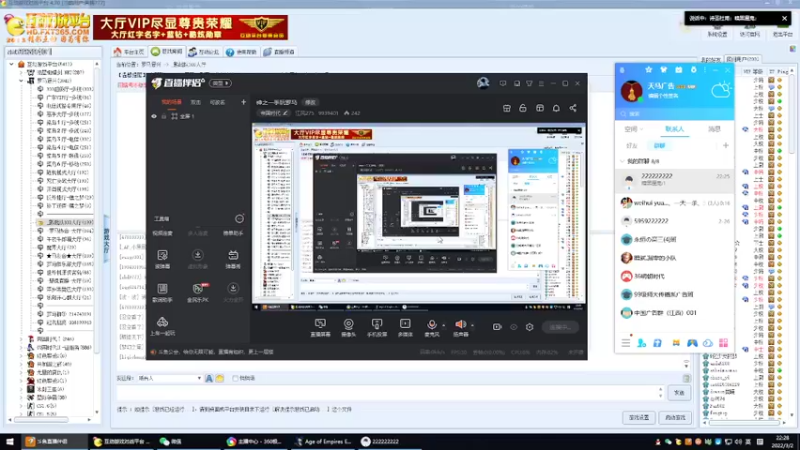Screen dimensions: 800x450
Task: Mute the speaker in 直播伴侣
Action: point(460,324)
